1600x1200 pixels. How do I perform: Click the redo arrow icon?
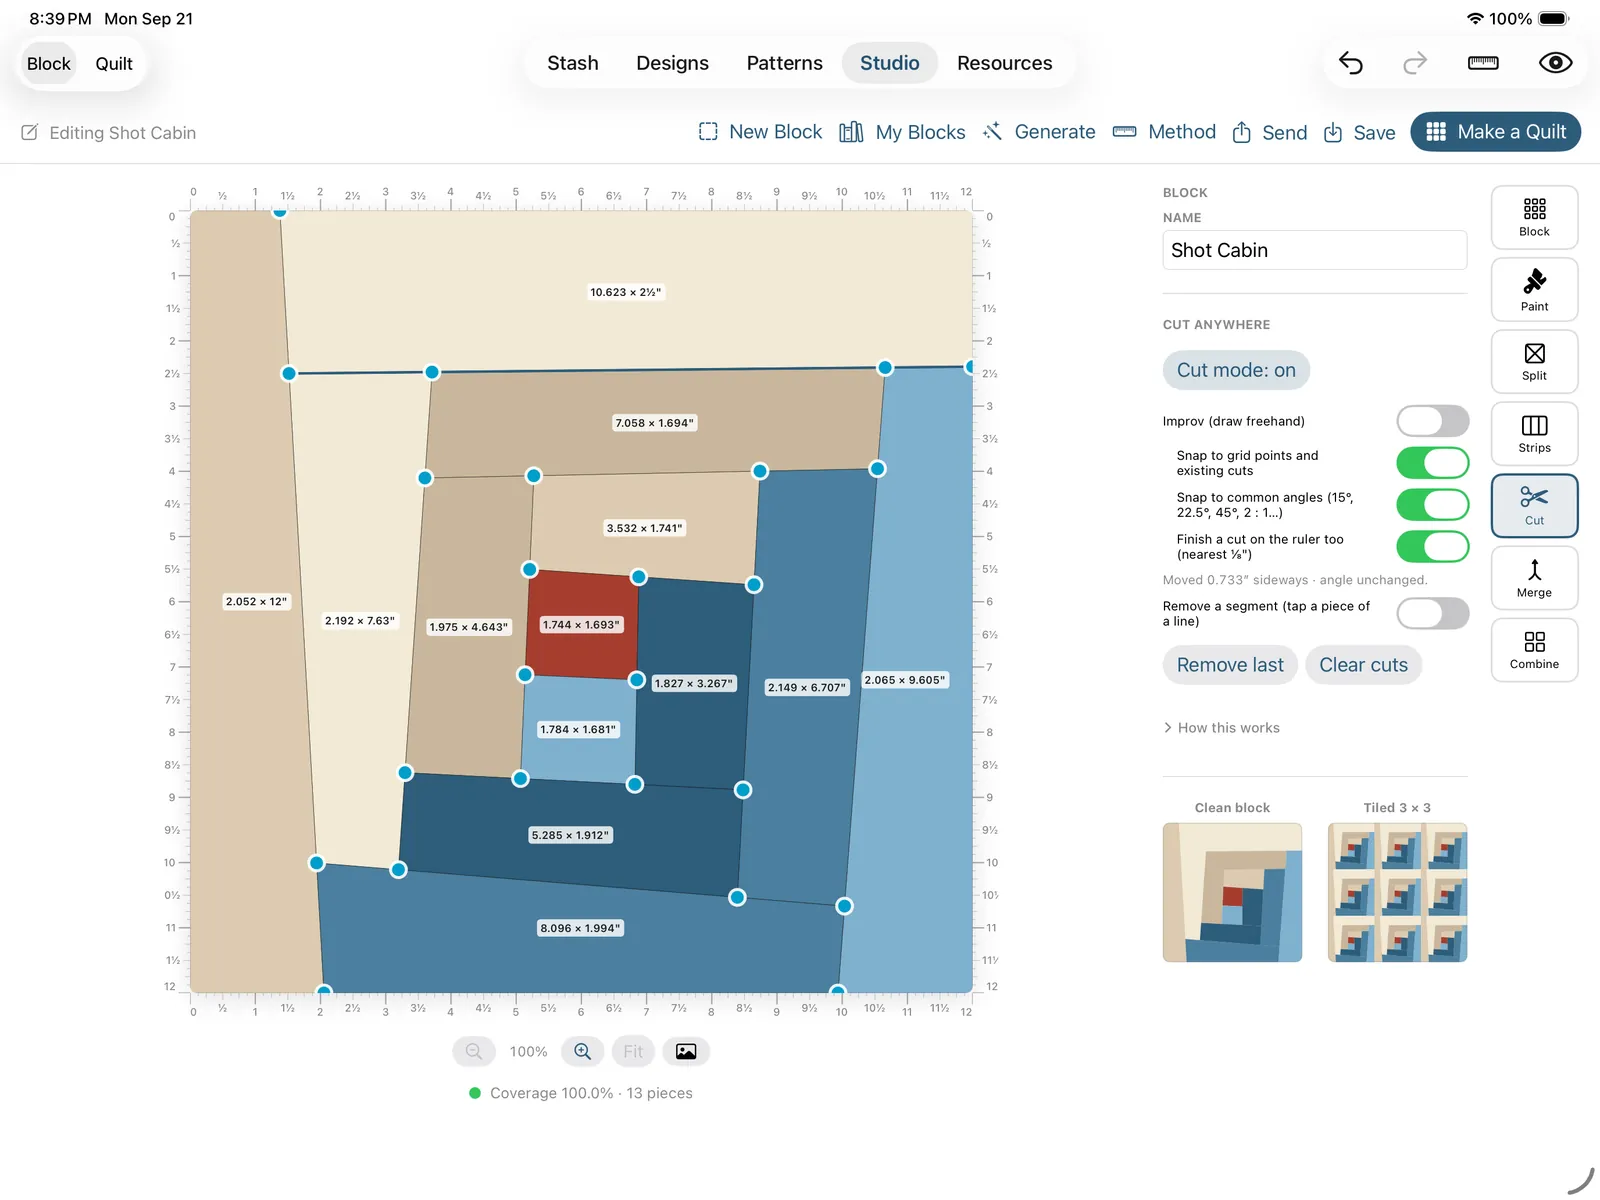[1415, 63]
